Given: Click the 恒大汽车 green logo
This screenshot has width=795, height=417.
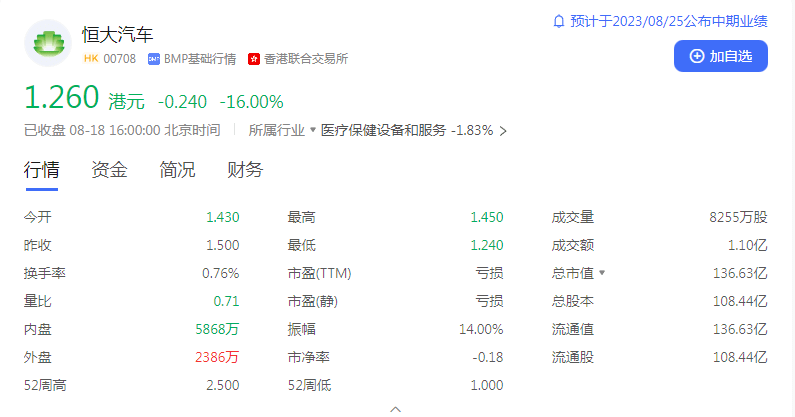Looking at the screenshot, I should [48, 43].
